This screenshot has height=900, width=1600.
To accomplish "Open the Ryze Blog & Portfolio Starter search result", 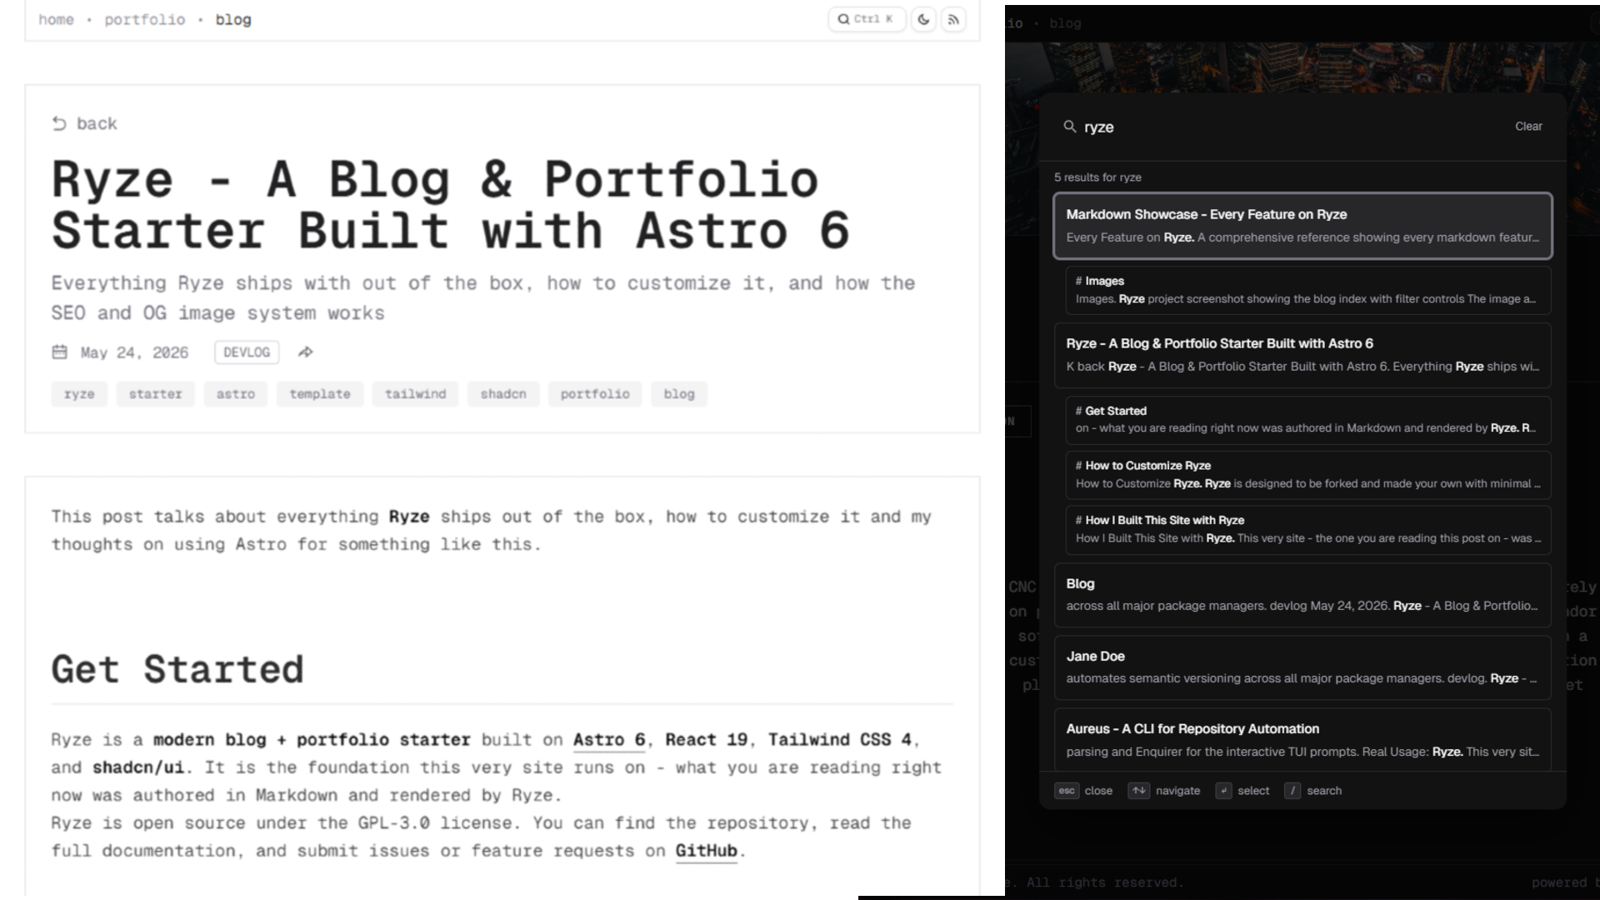I will click(x=1302, y=355).
